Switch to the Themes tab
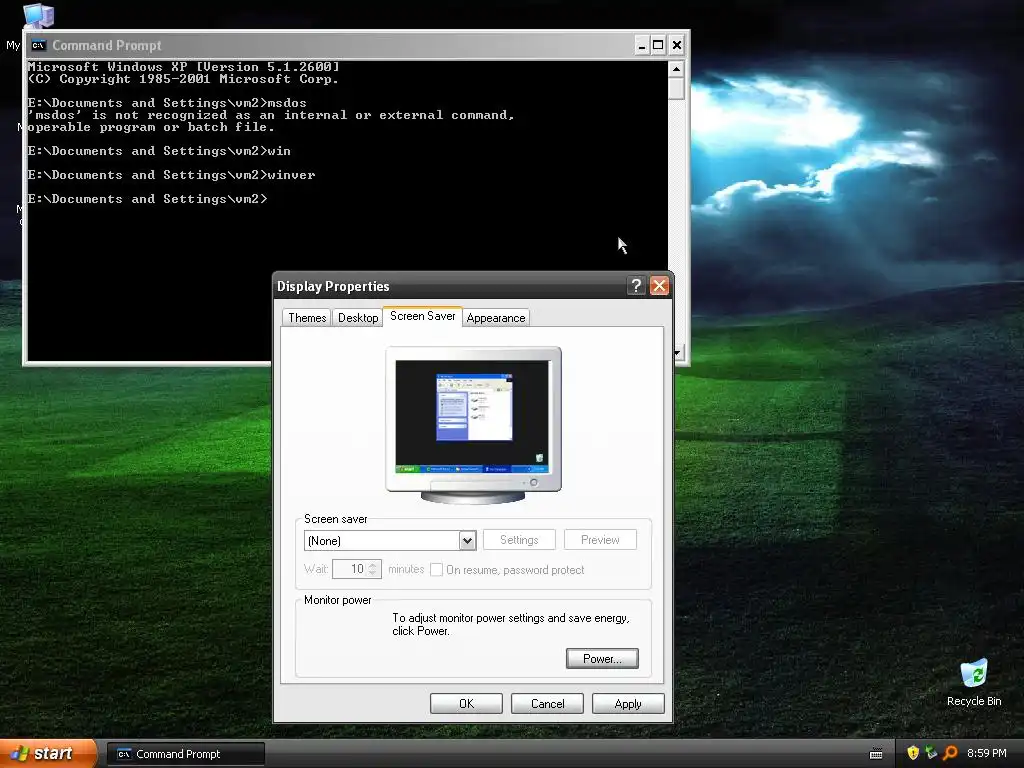Screen dimensions: 1024x768 click(307, 318)
